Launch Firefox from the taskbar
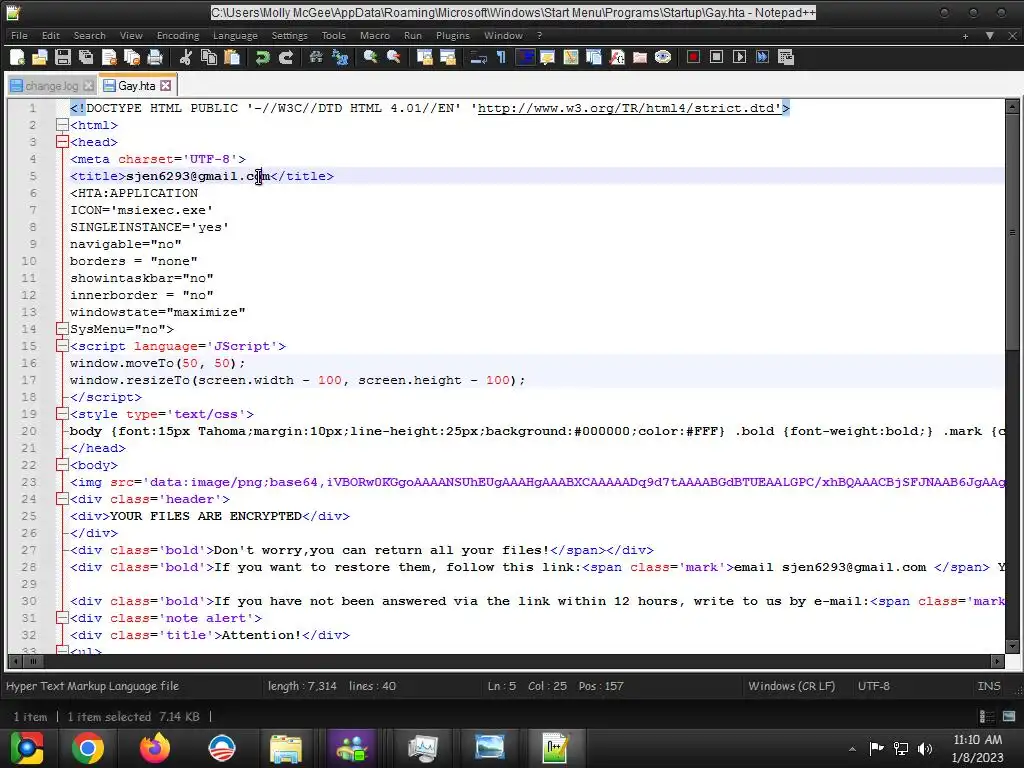This screenshot has width=1024, height=768. tap(155, 748)
